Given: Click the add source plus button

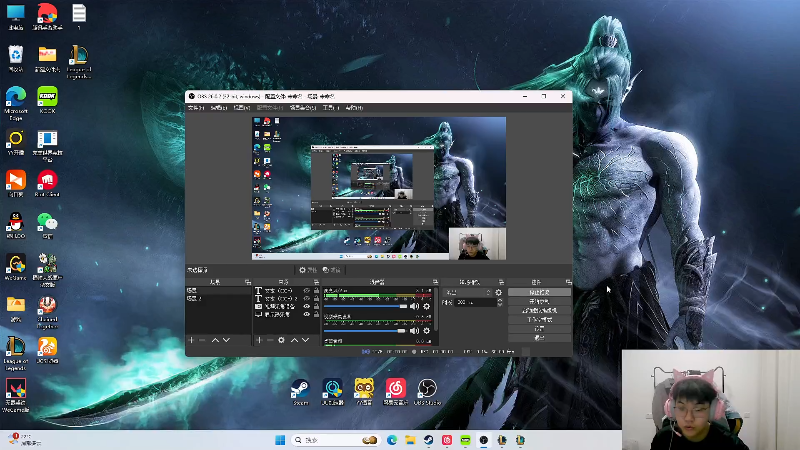Looking at the screenshot, I should pos(259,340).
